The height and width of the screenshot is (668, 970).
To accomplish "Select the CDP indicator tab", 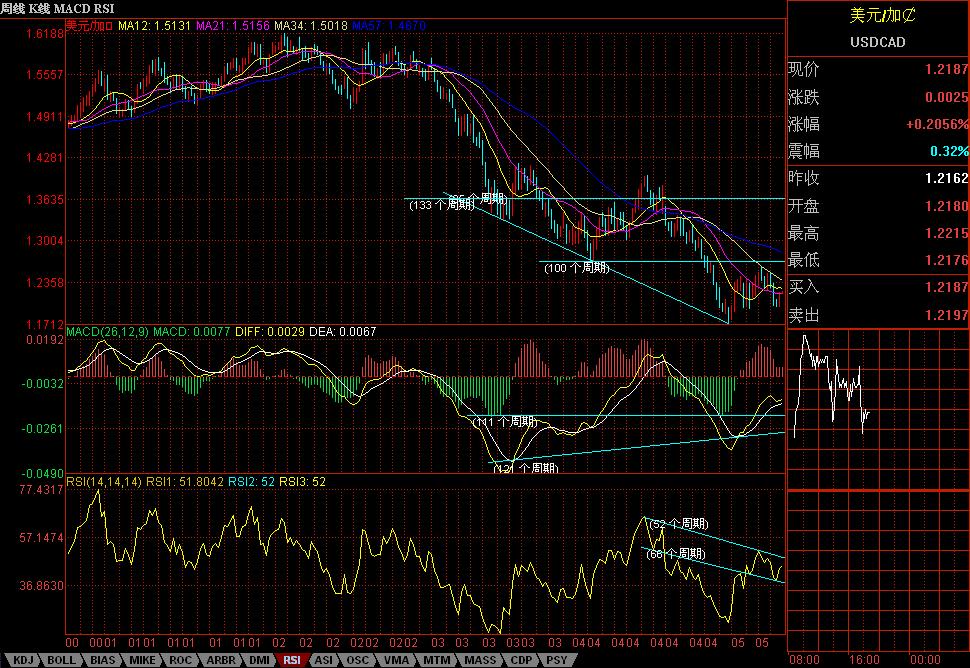I will 519,660.
